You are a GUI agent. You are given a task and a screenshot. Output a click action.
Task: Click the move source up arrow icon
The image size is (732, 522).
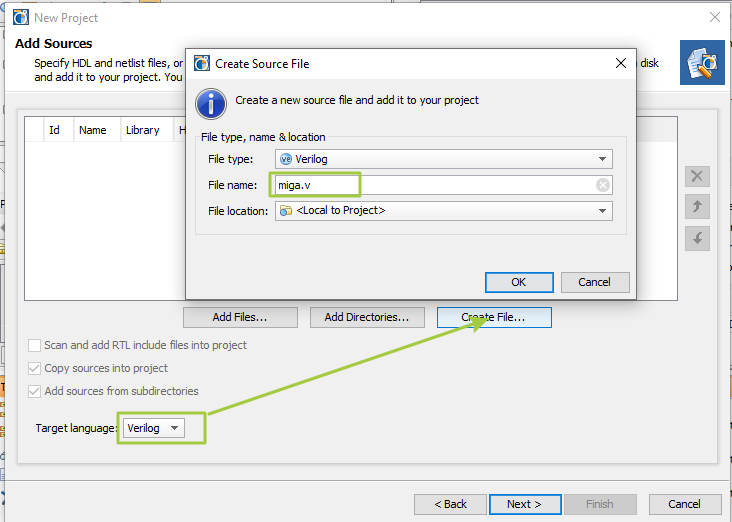[x=697, y=207]
